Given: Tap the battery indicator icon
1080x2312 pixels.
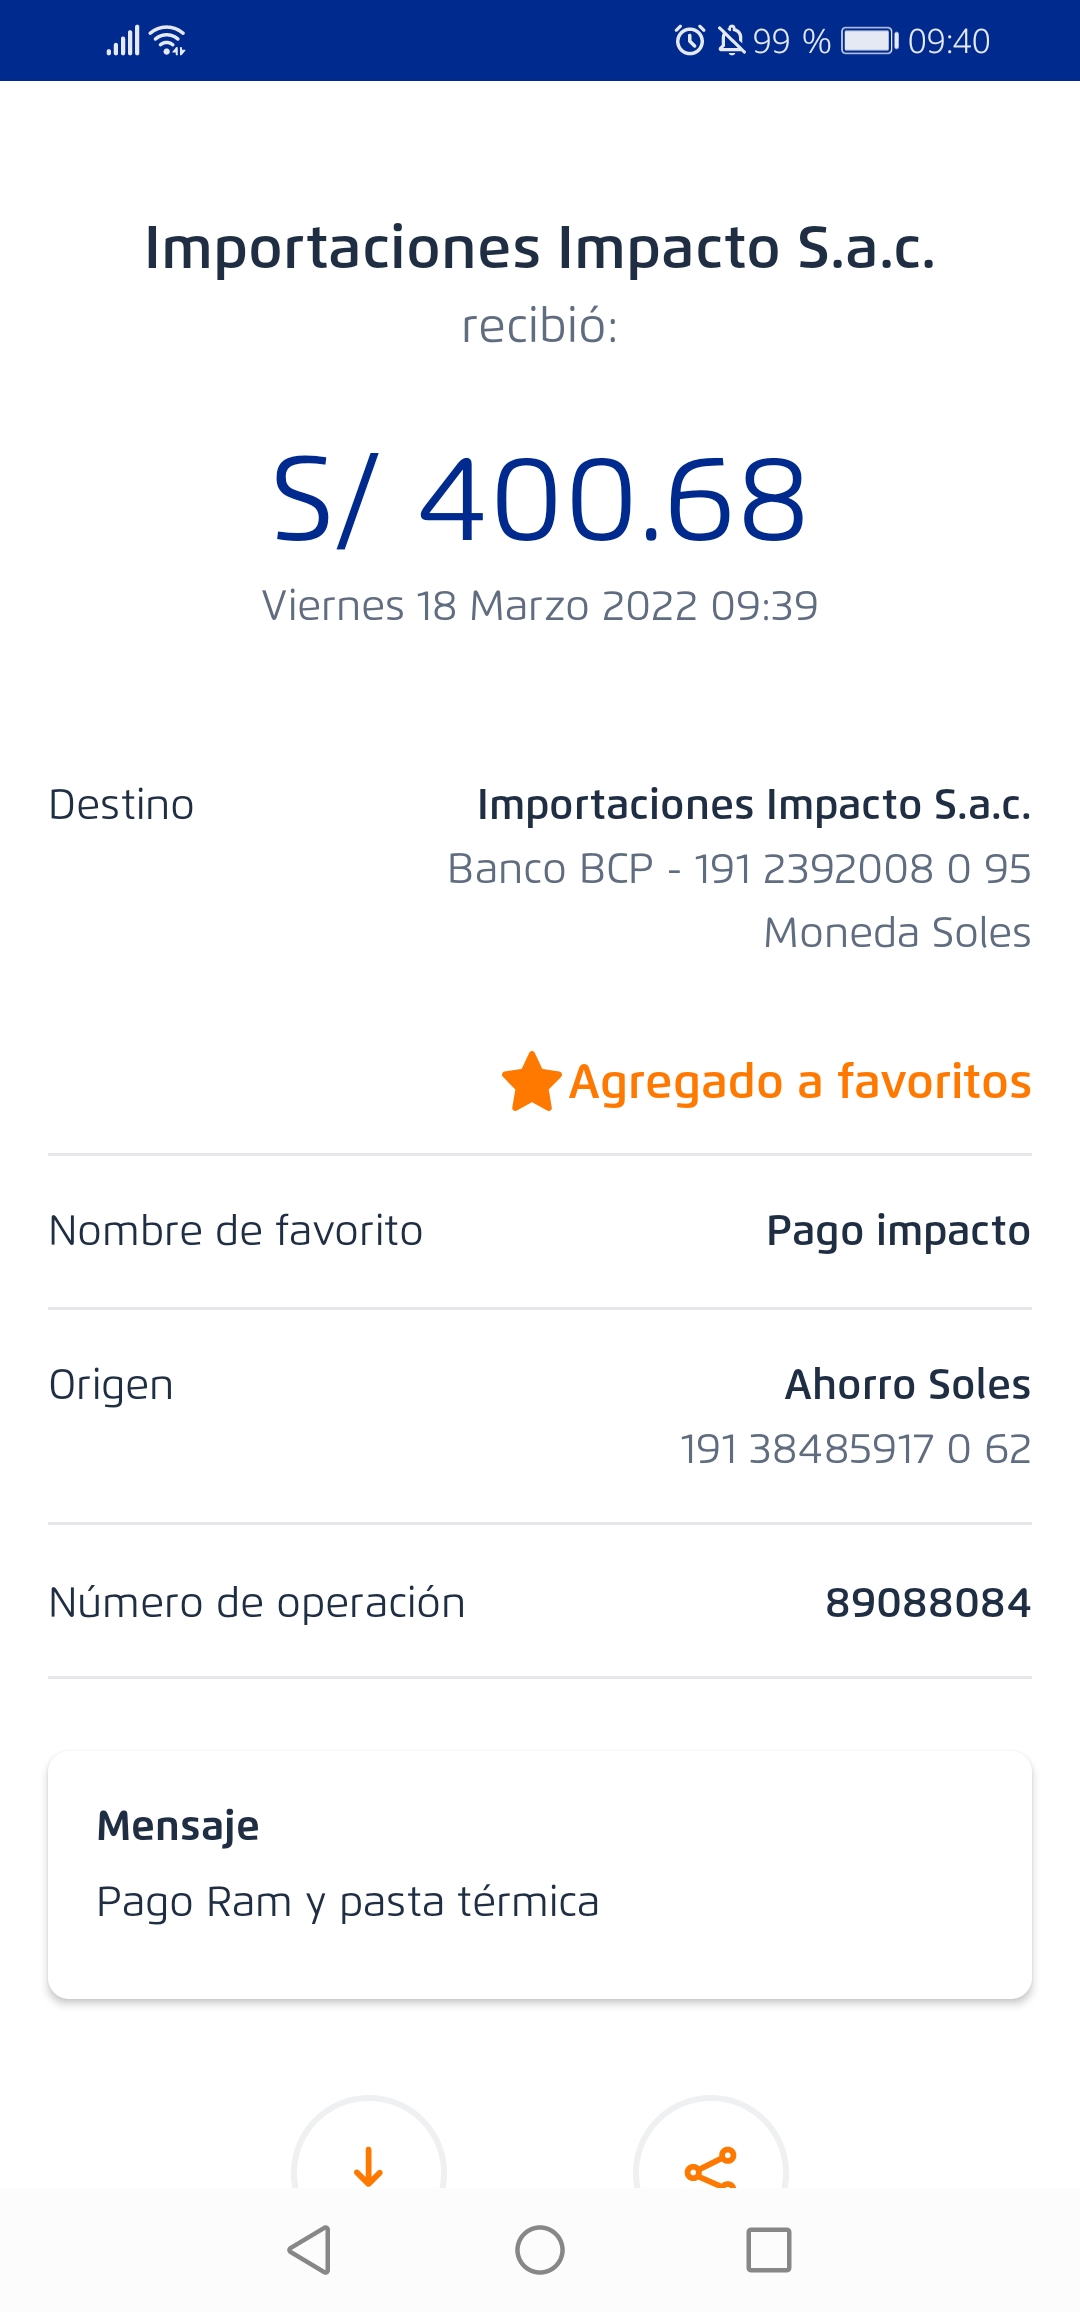Looking at the screenshot, I should click(869, 41).
